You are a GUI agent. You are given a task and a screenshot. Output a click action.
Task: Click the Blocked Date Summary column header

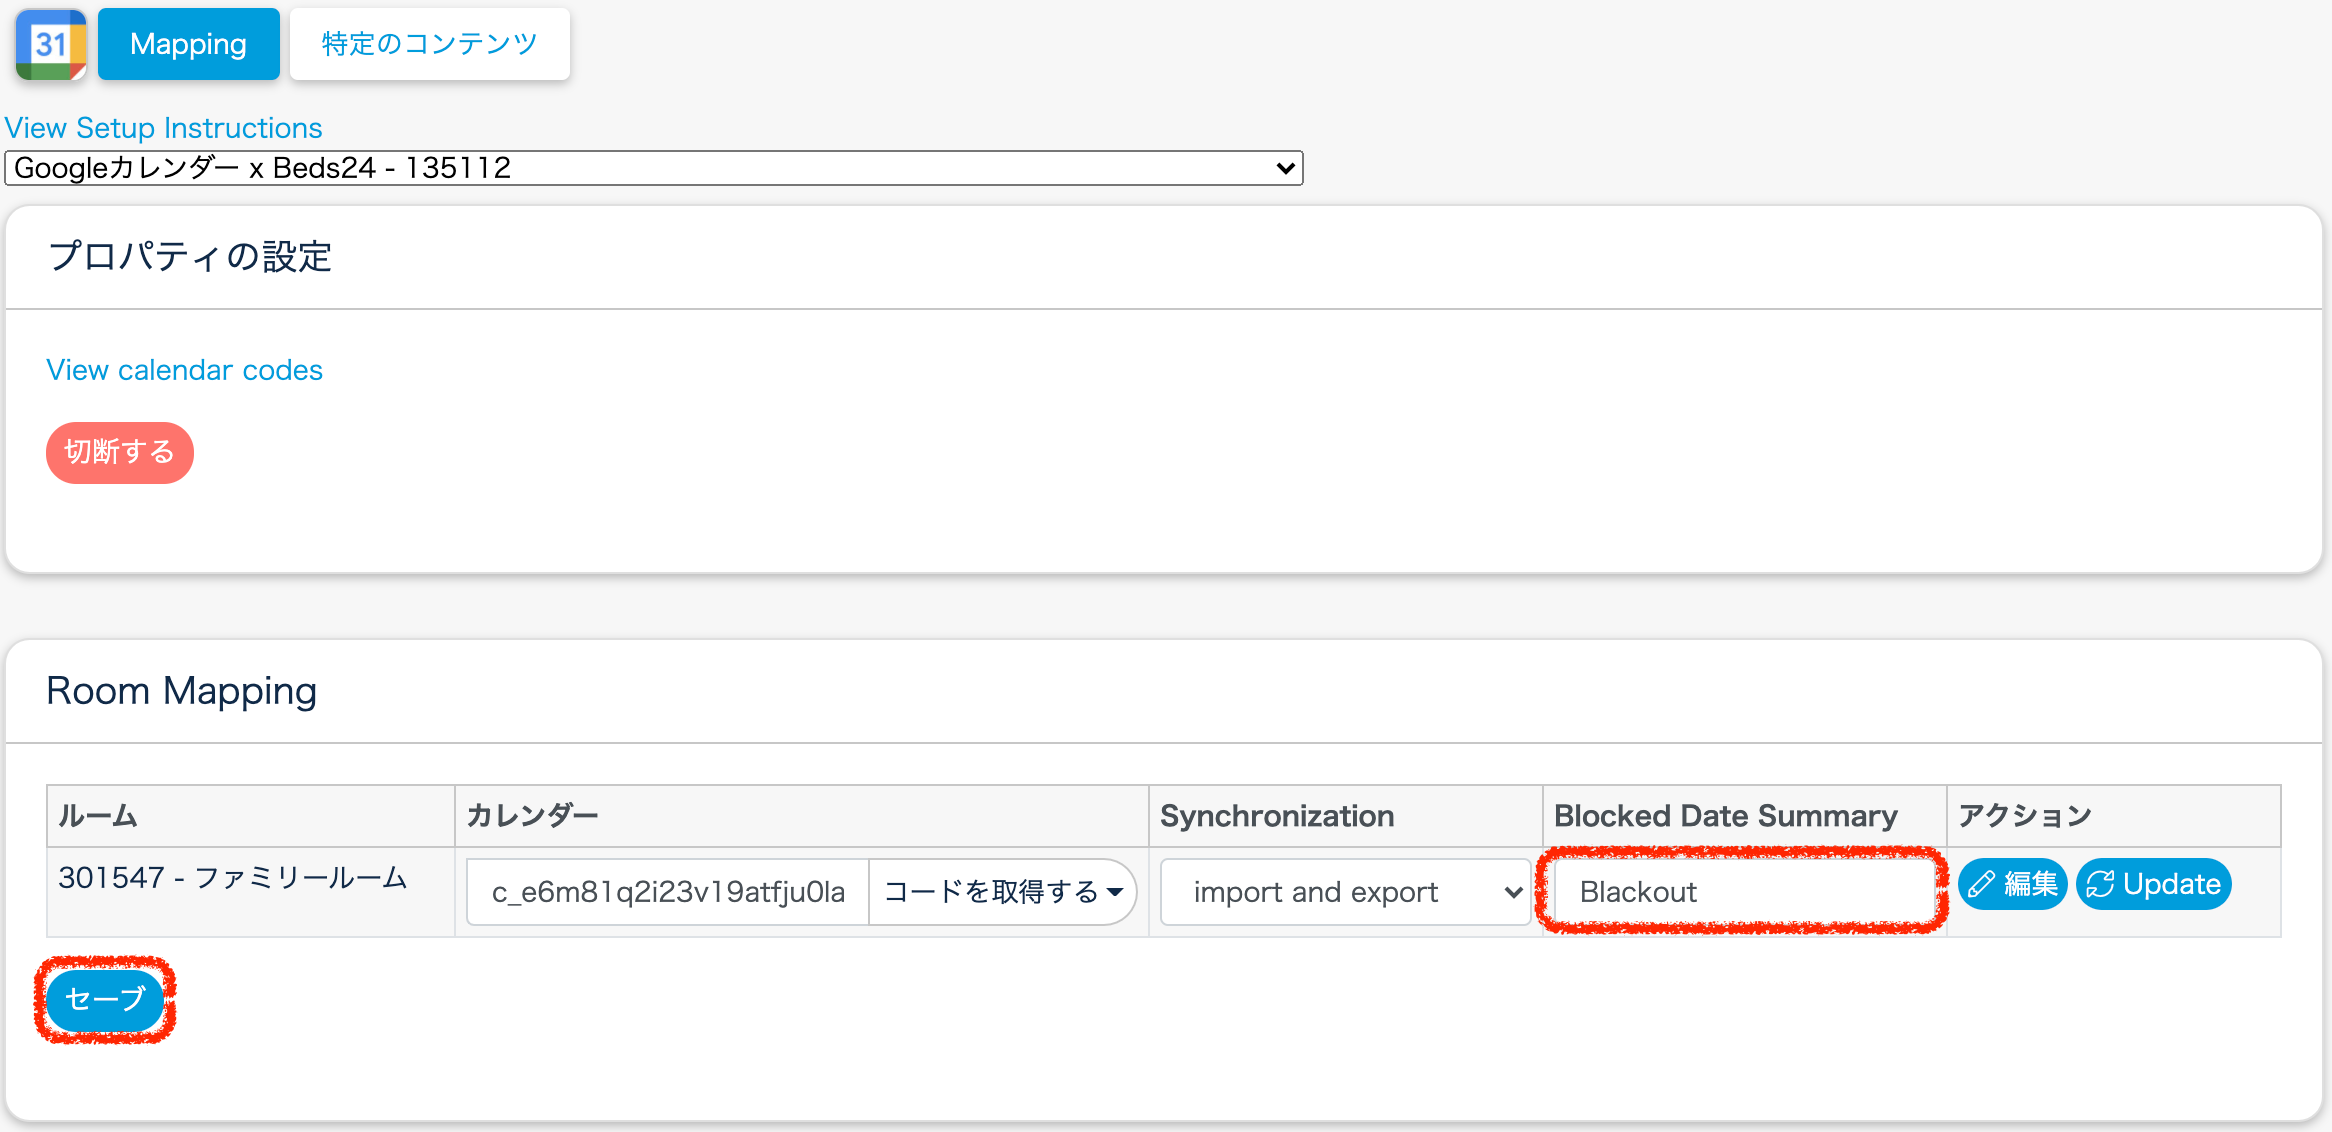(1725, 816)
